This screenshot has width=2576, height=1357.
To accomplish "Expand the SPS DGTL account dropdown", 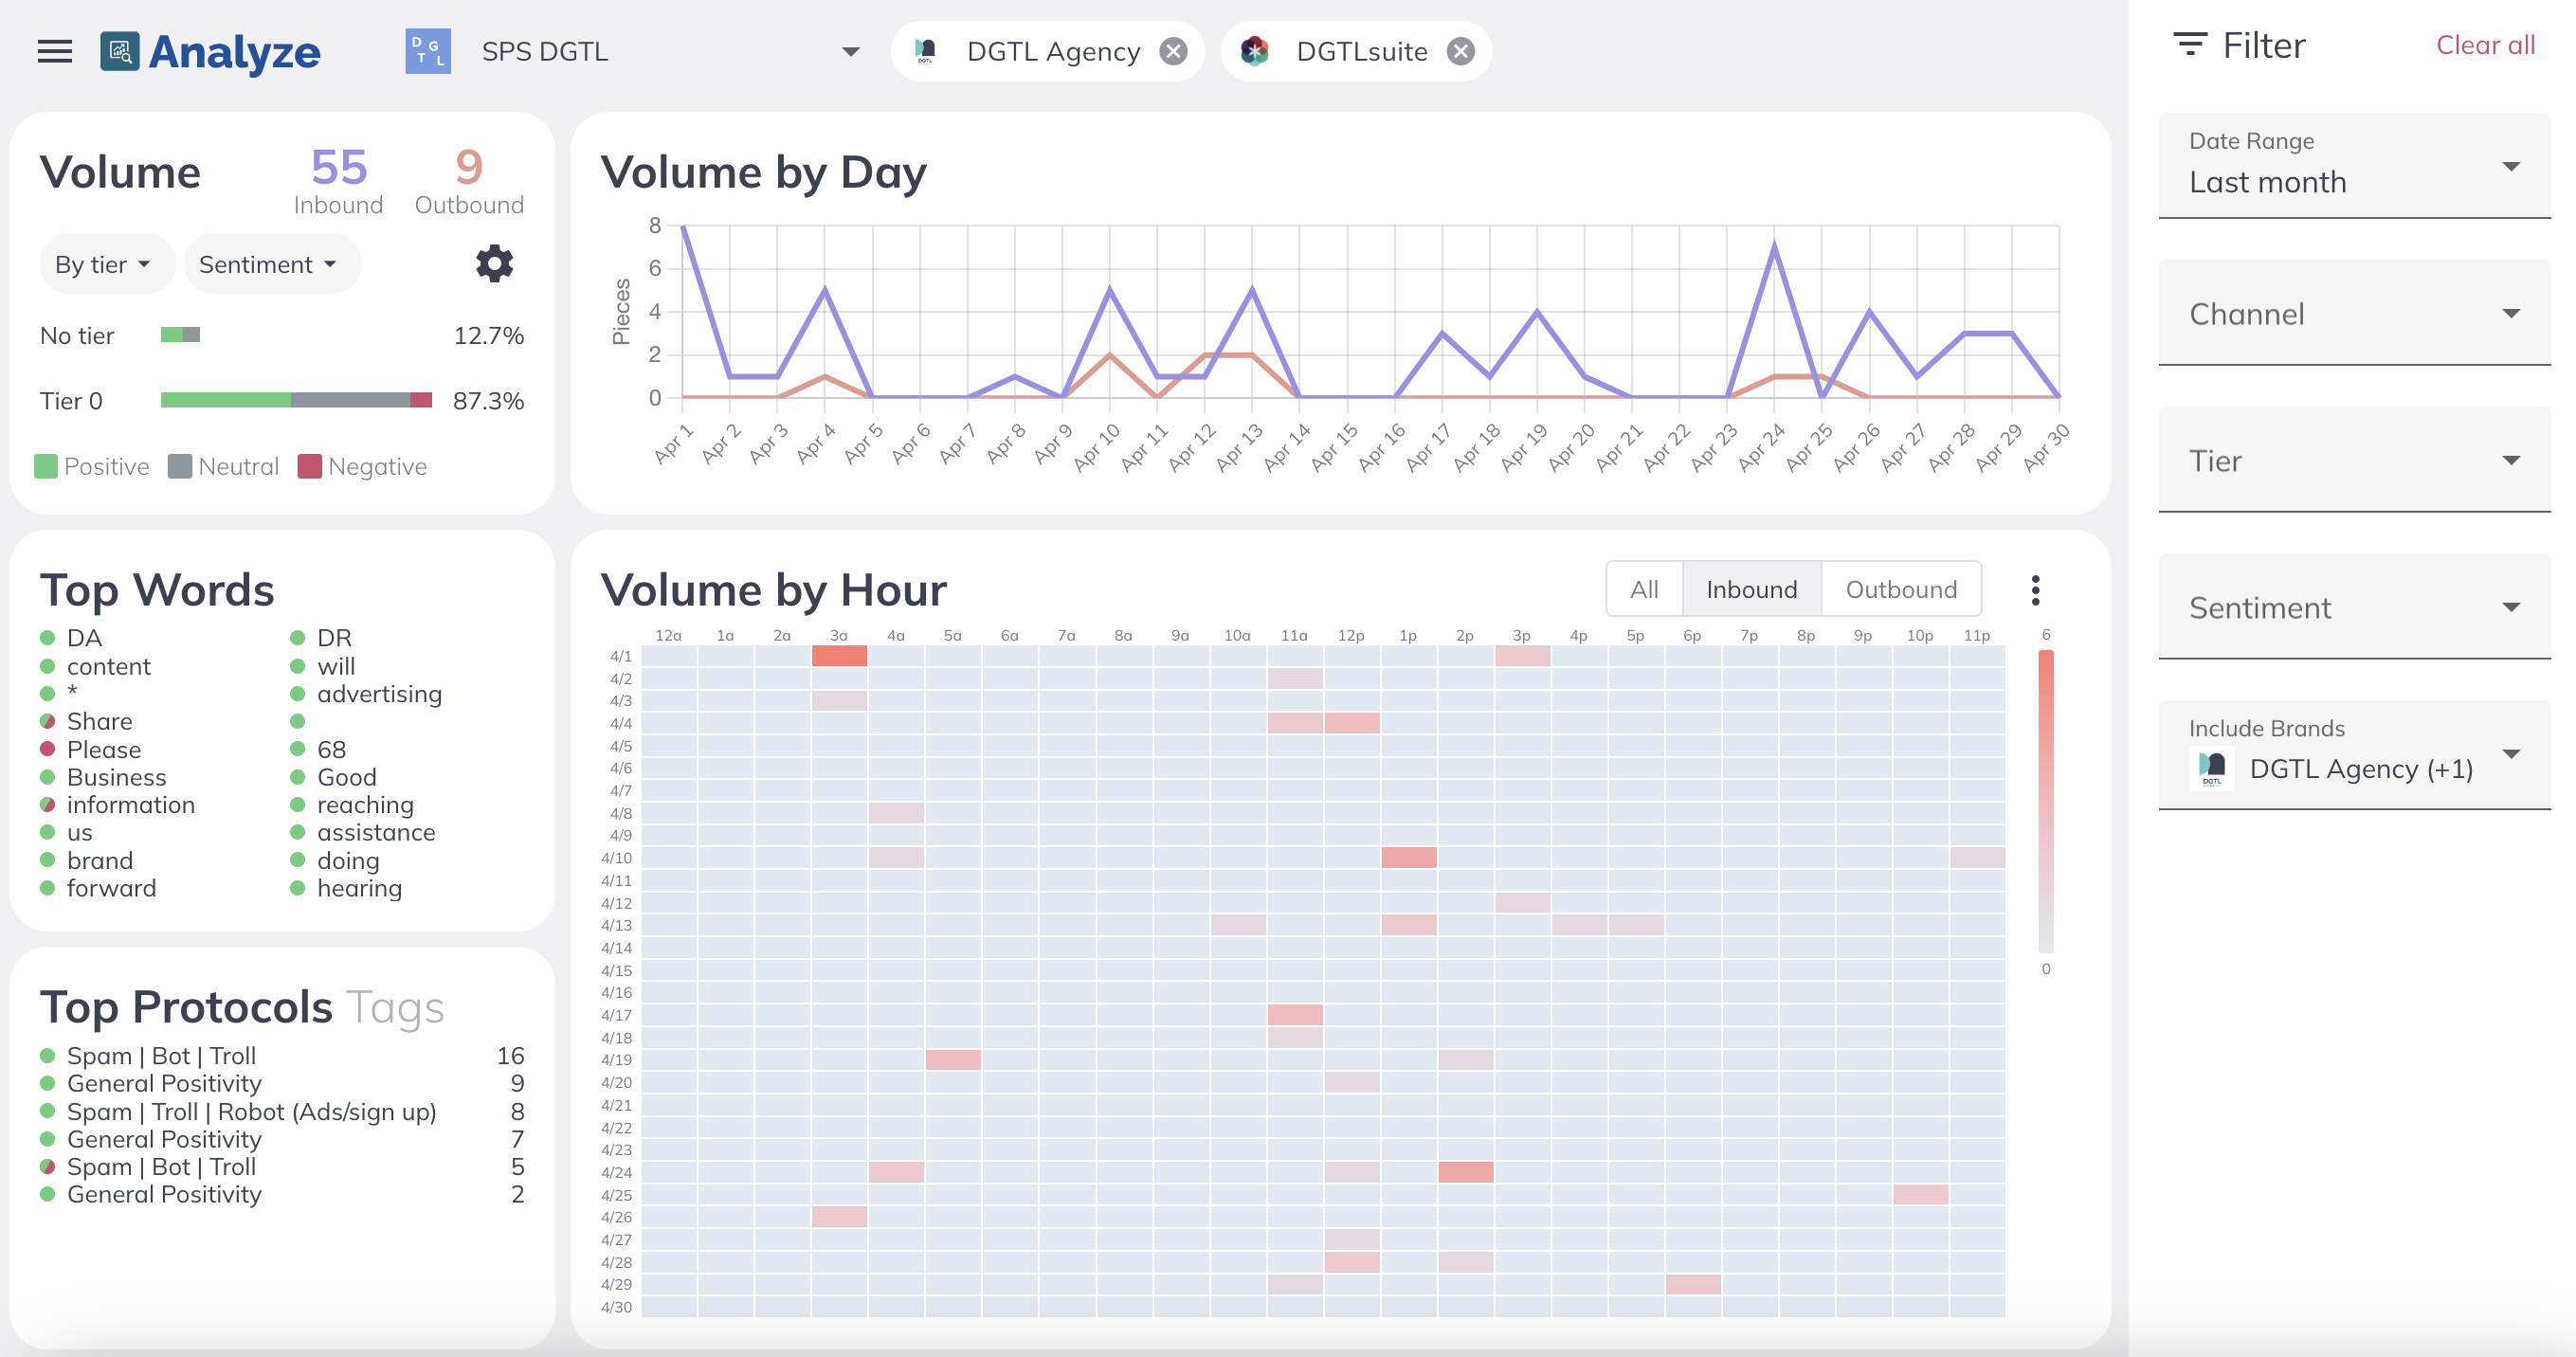I will click(x=851, y=51).
